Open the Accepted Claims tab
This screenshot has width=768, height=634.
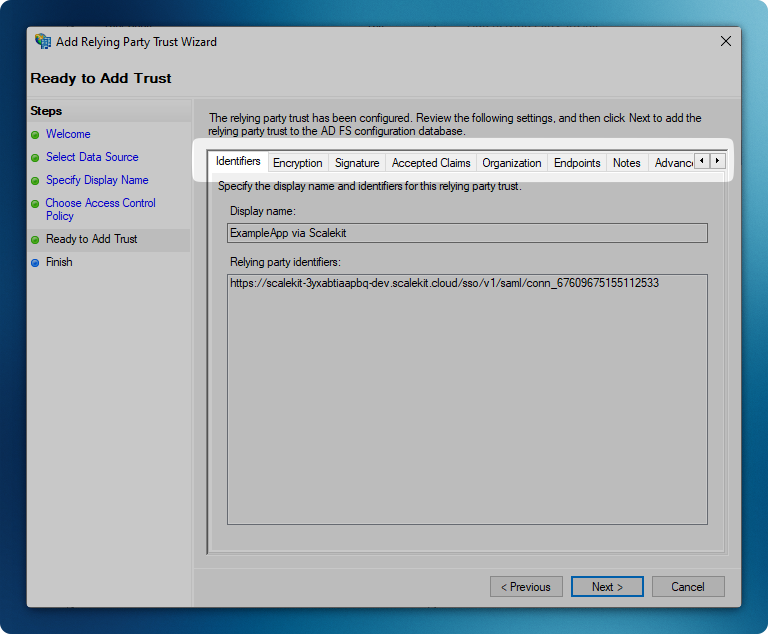pos(431,163)
